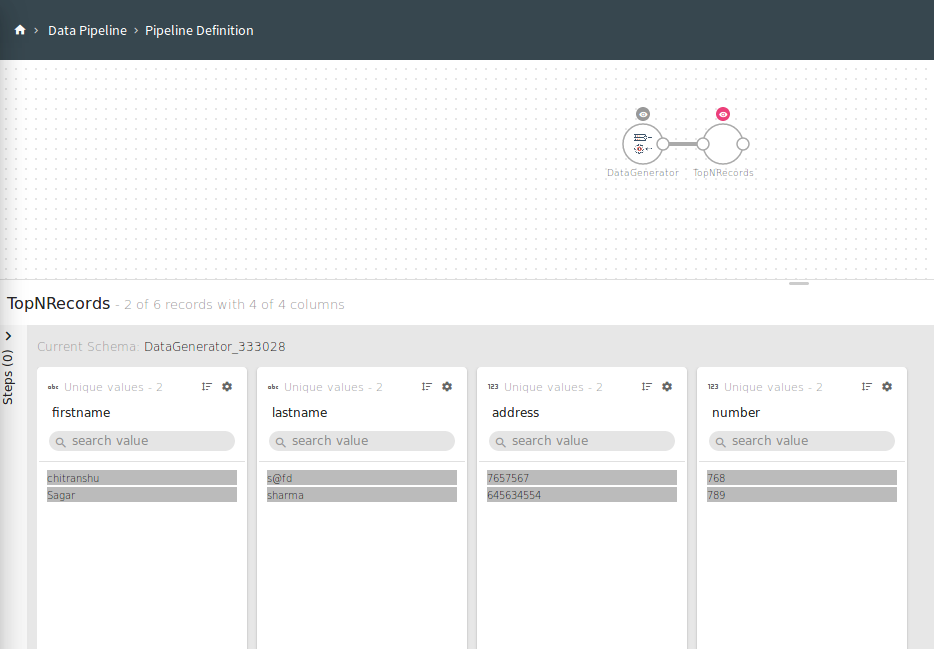Screen dimensions: 934x649
Task: Toggle the gray eye above DataGenerator node
Action: pos(643,114)
